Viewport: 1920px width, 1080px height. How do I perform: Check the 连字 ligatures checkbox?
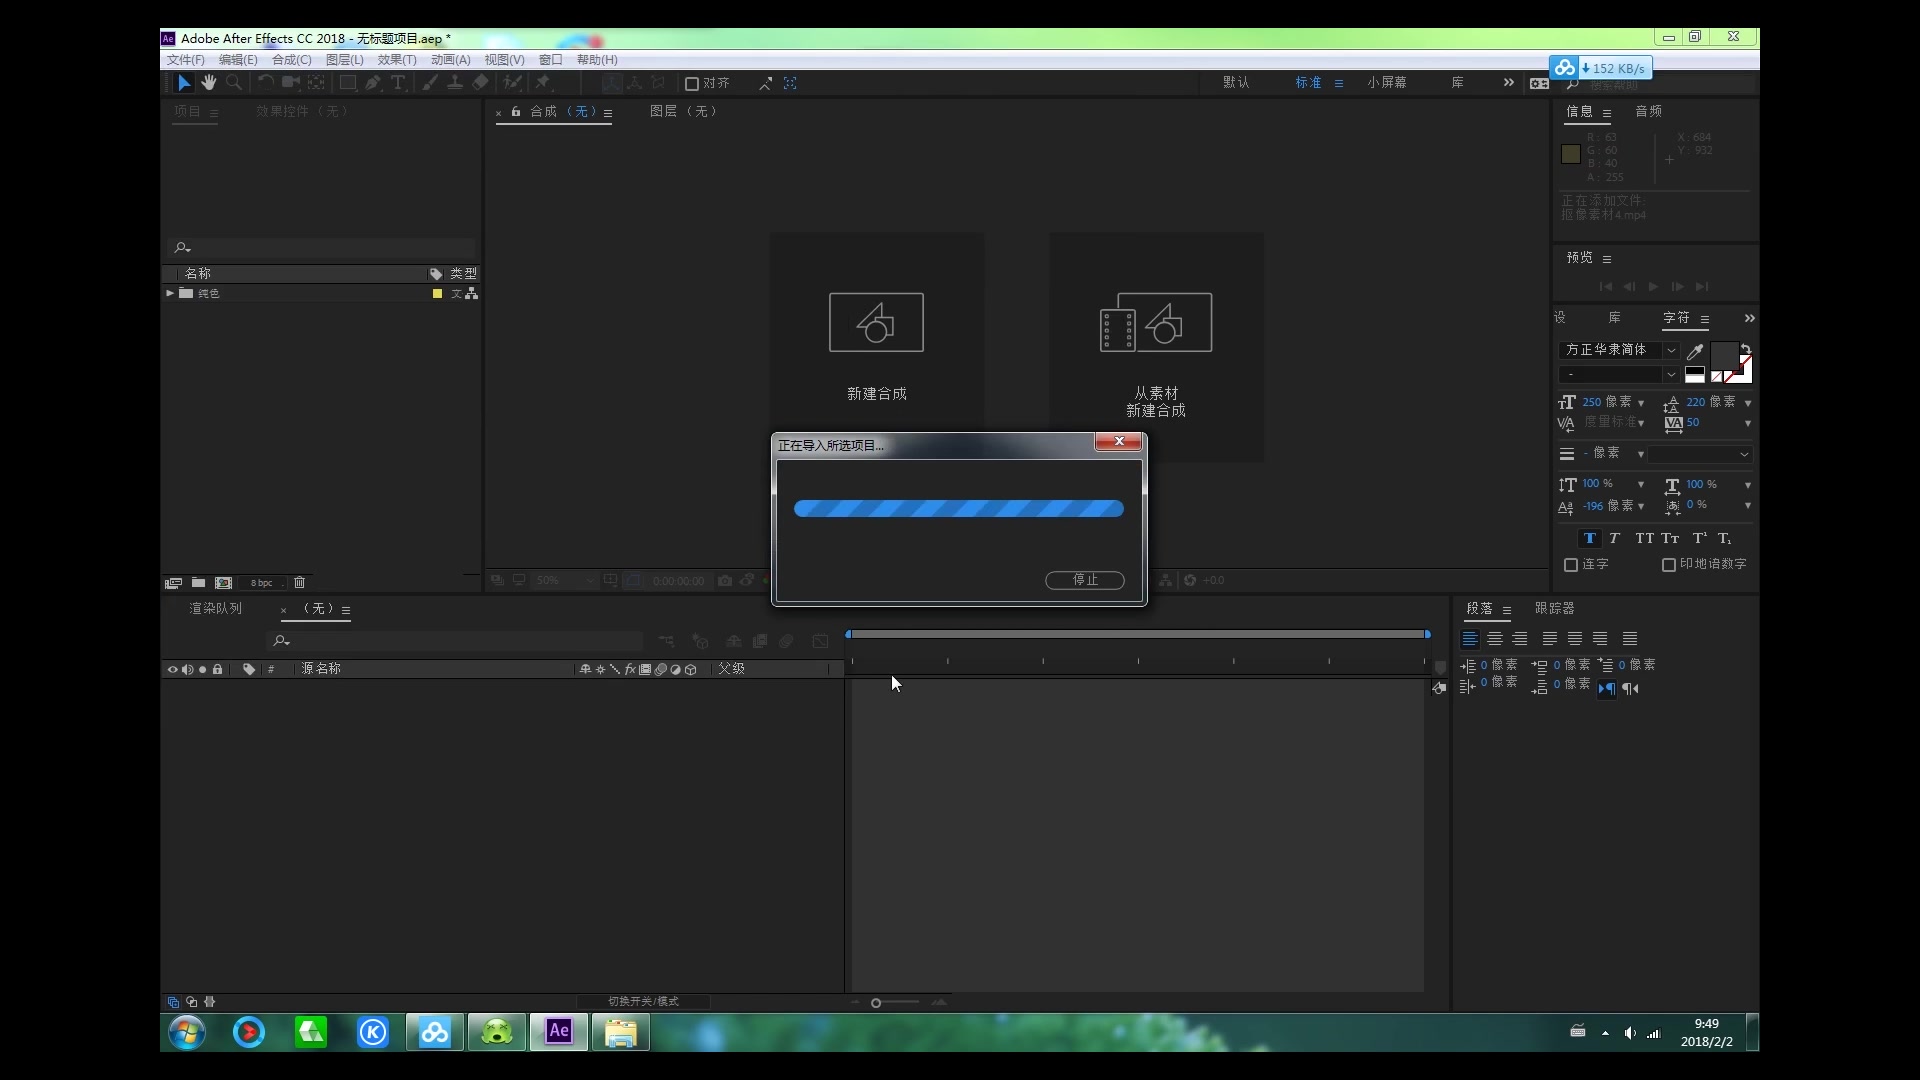[1571, 565]
